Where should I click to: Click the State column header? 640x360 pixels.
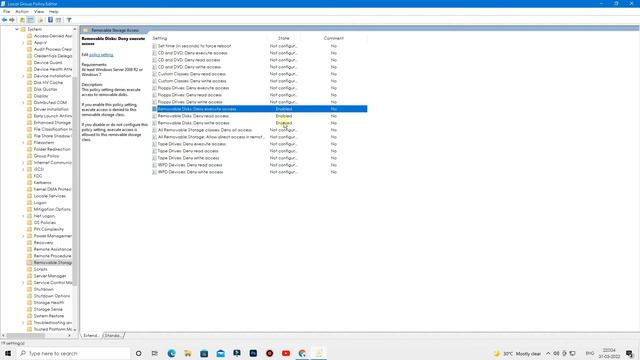pyautogui.click(x=284, y=38)
